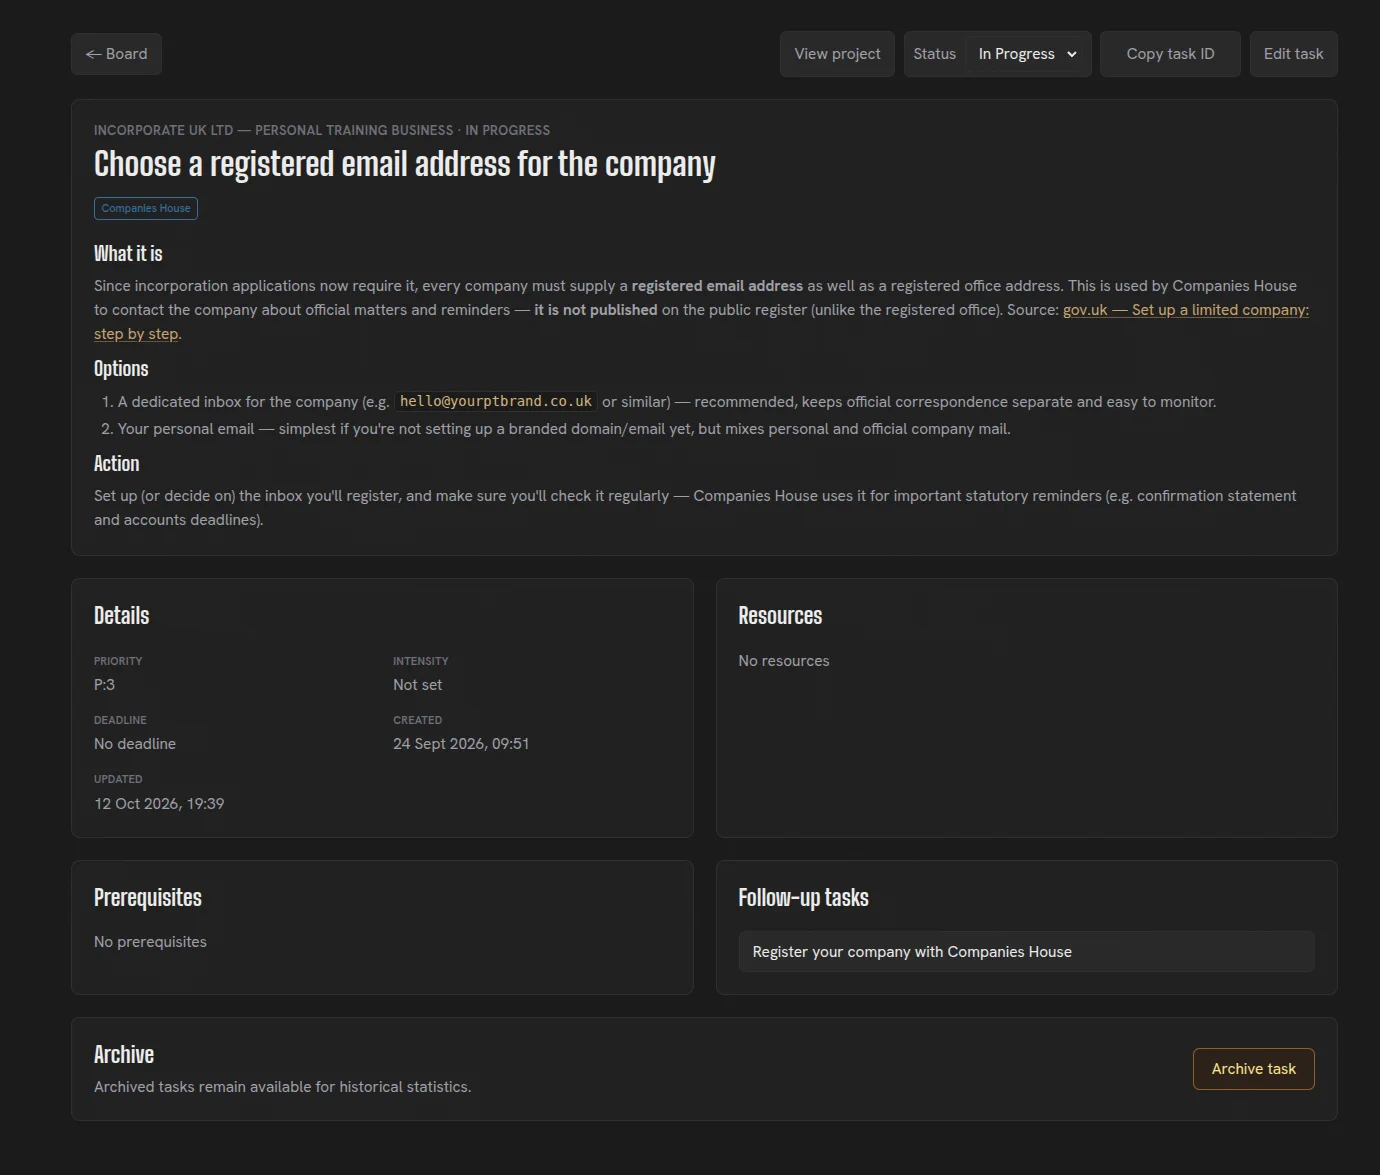The height and width of the screenshot is (1175, 1380).
Task: Click the 'Not set' intensity value
Action: coord(417,685)
